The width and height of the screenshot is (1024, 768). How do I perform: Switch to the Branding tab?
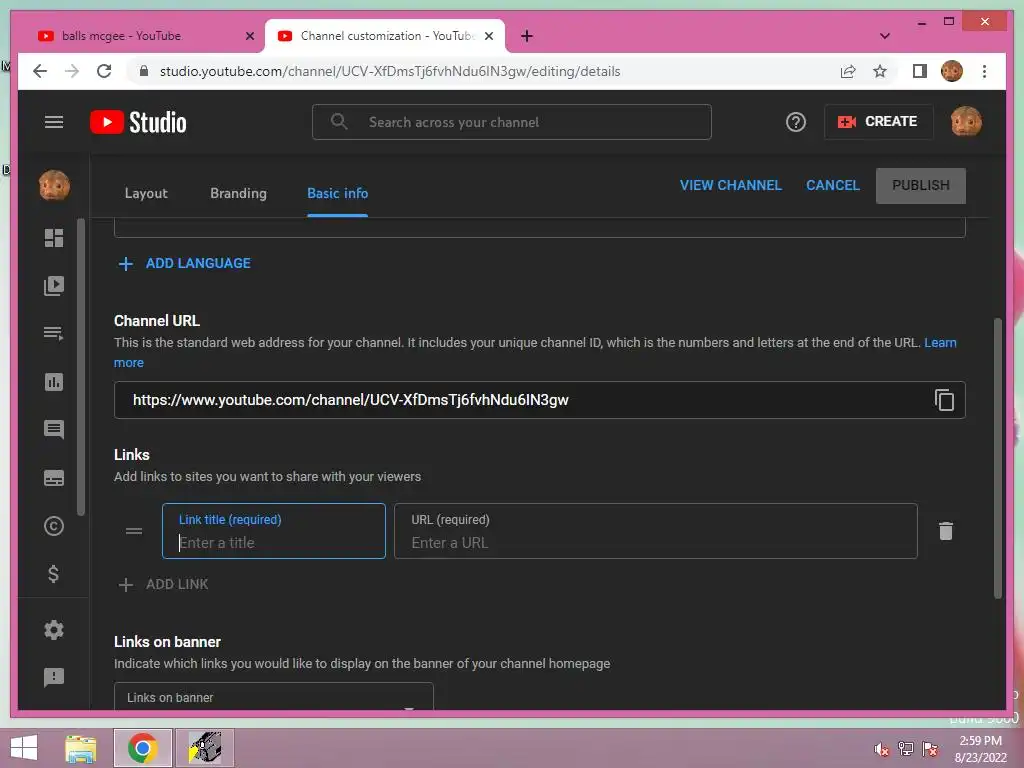click(x=238, y=193)
